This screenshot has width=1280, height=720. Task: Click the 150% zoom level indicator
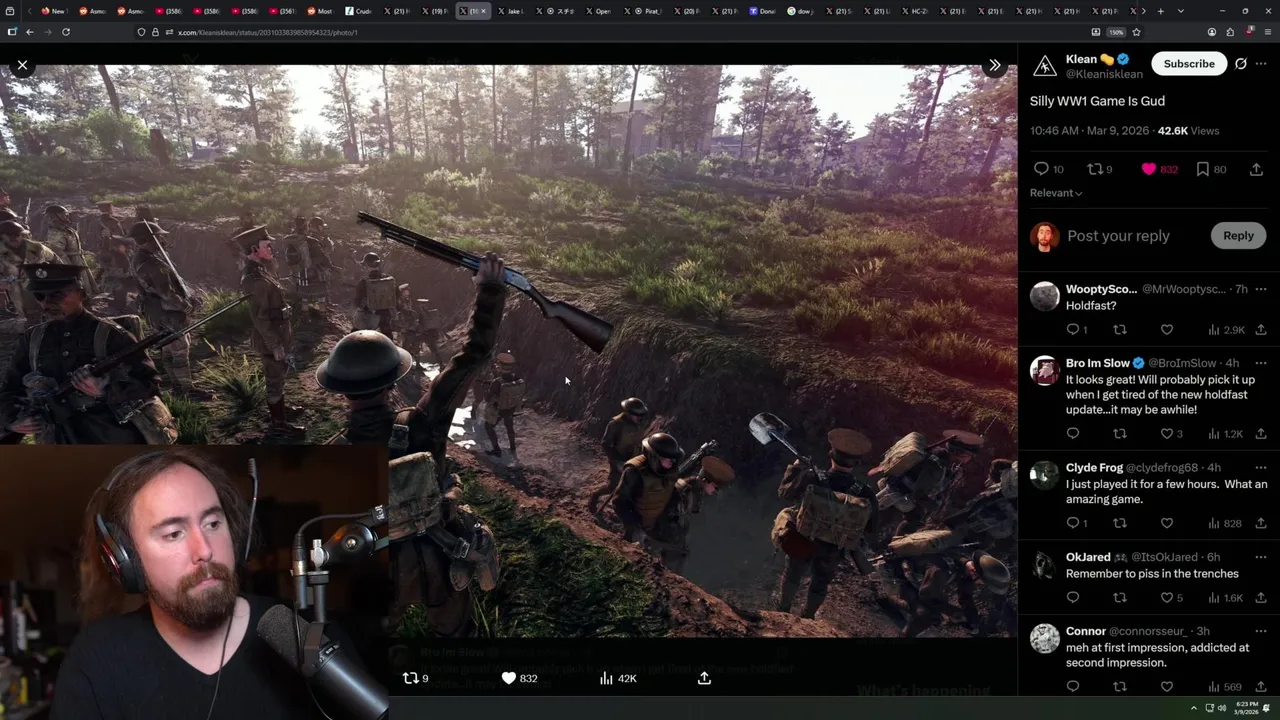(x=1116, y=32)
